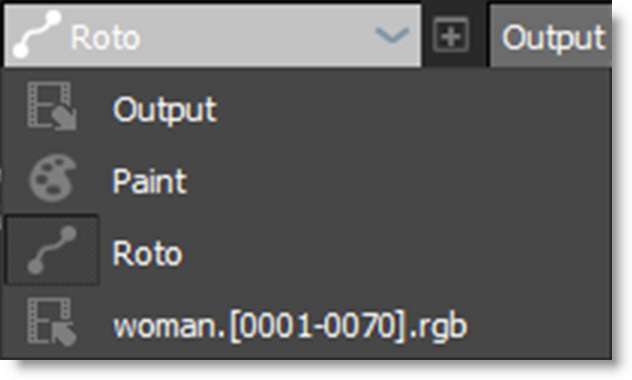
Task: Click the highlighted Roto spline icon in the list
Action: [52, 250]
